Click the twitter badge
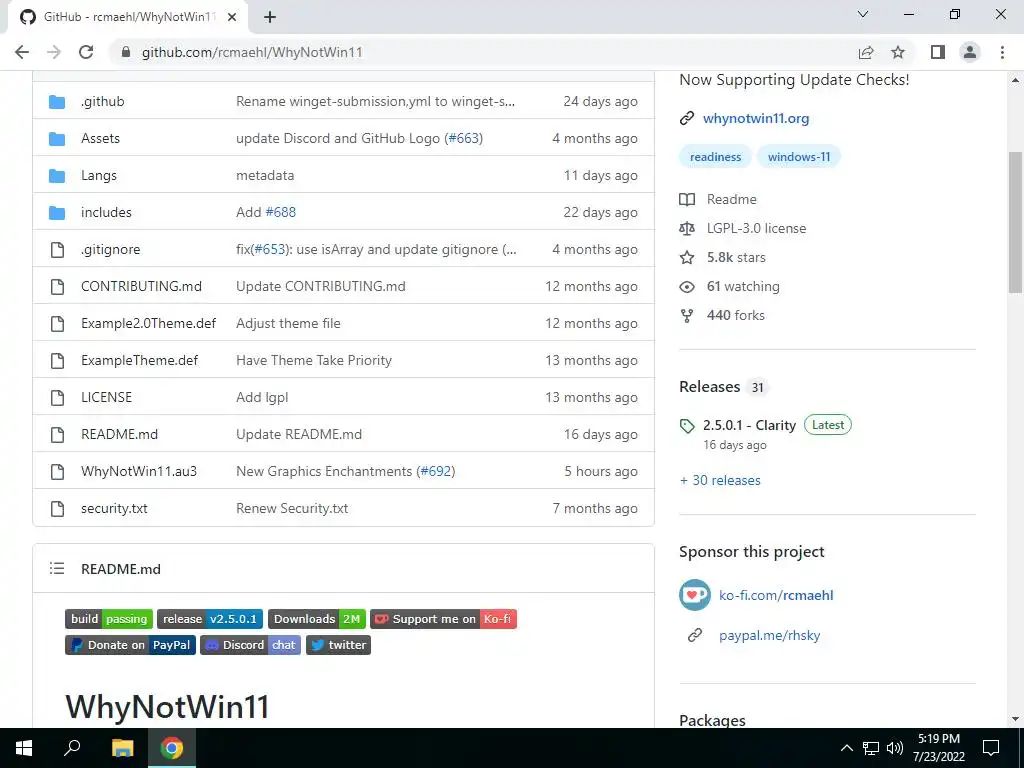This screenshot has height=768, width=1024. point(338,645)
